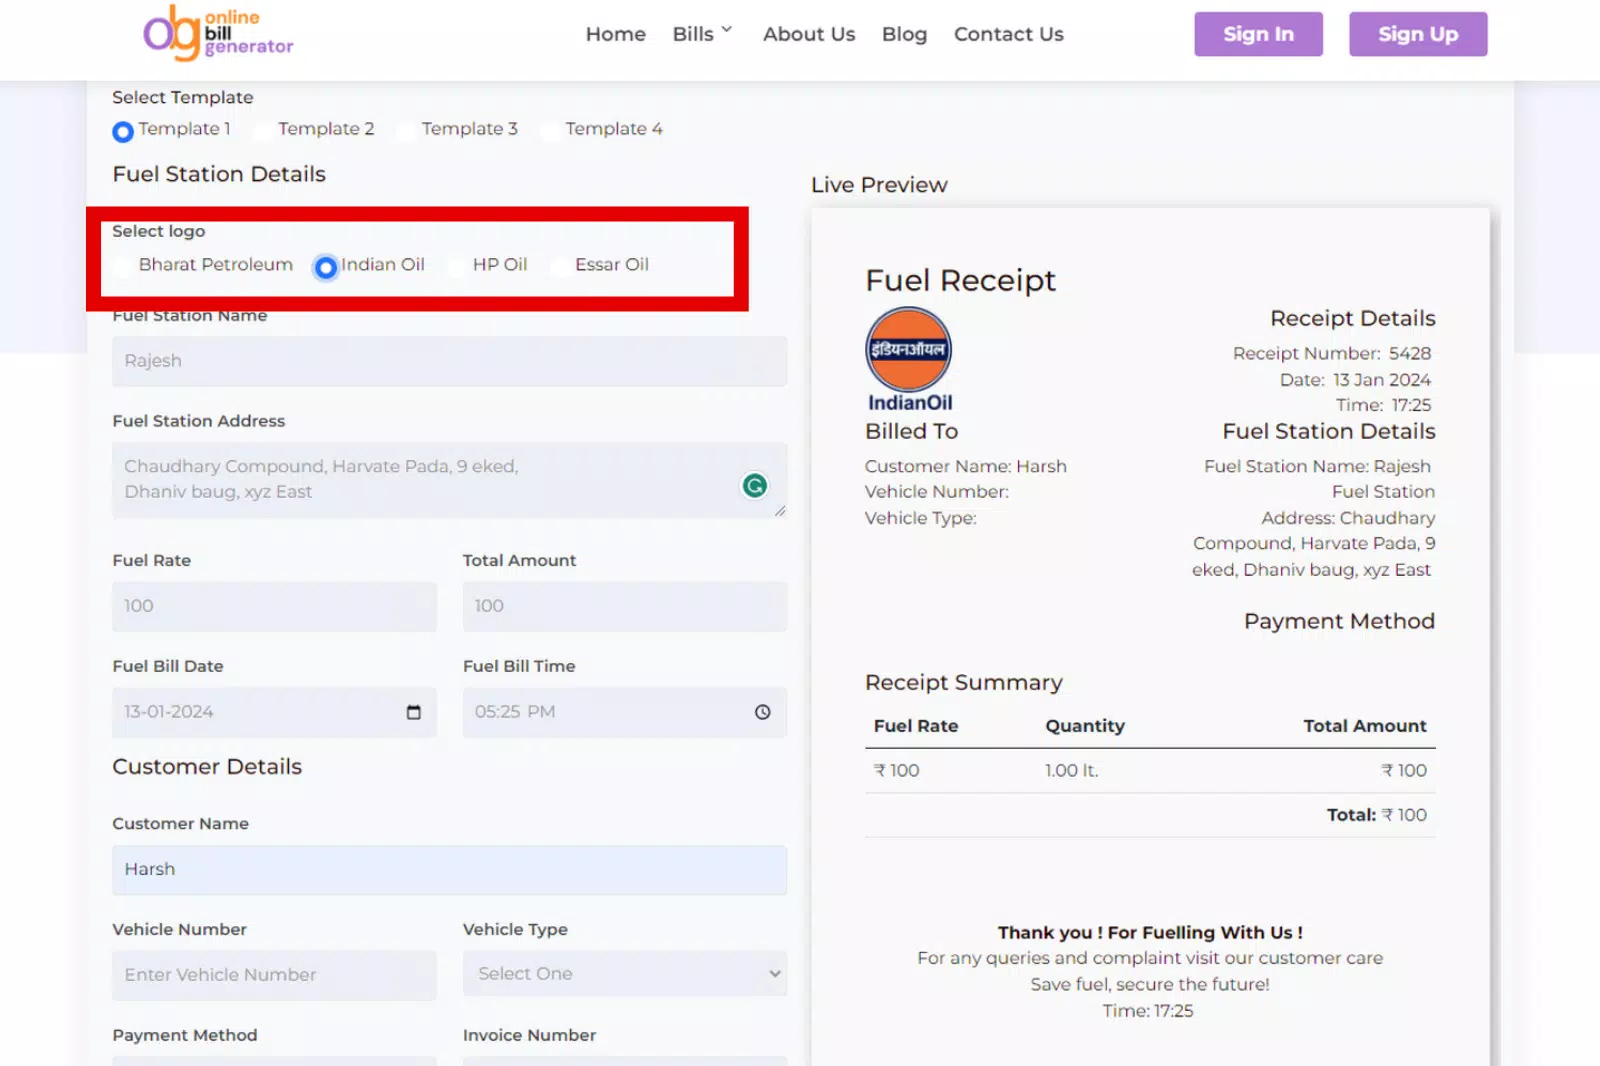Click Date: 13 Jan 2024 in preview

click(1355, 380)
